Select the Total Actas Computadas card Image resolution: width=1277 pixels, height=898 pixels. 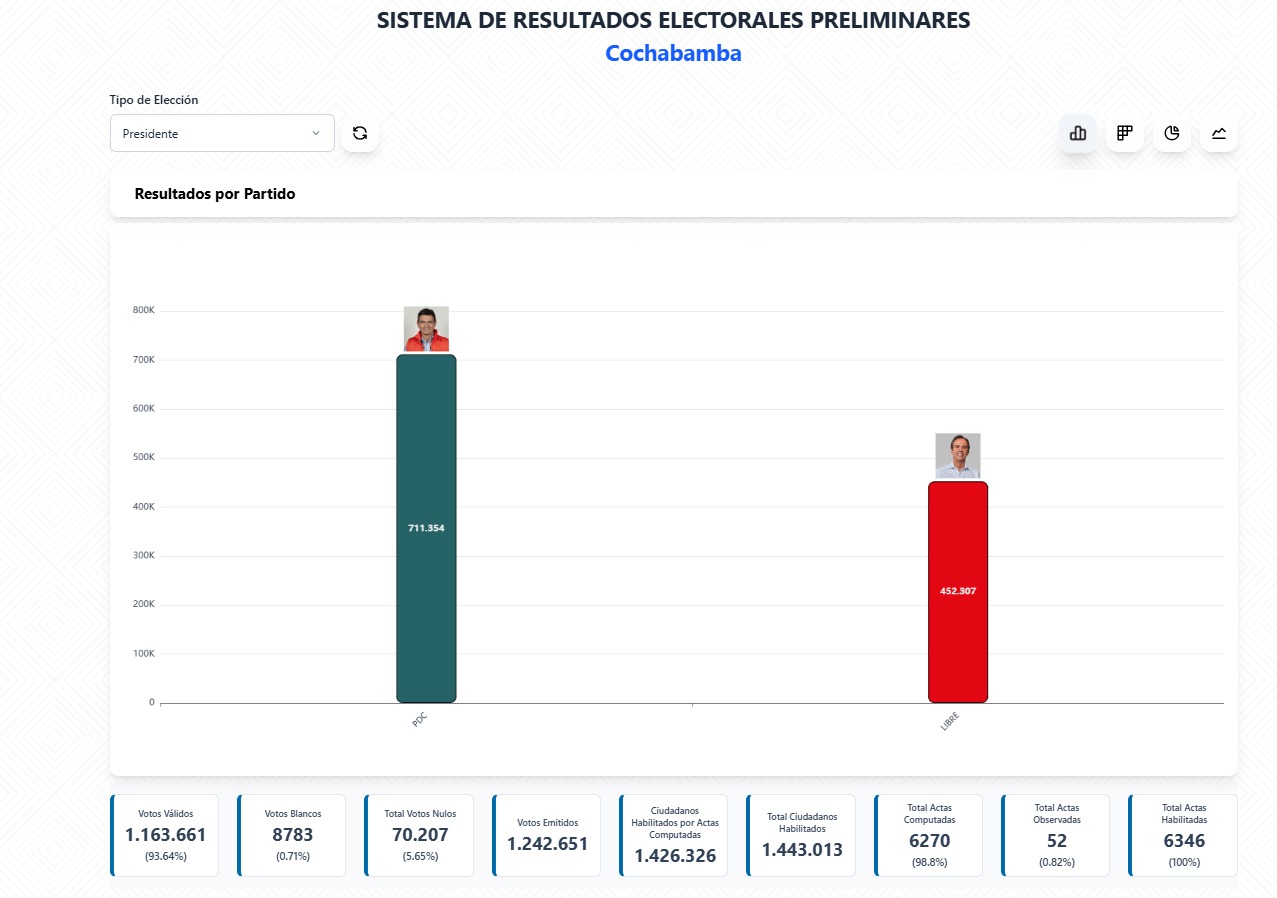[929, 835]
